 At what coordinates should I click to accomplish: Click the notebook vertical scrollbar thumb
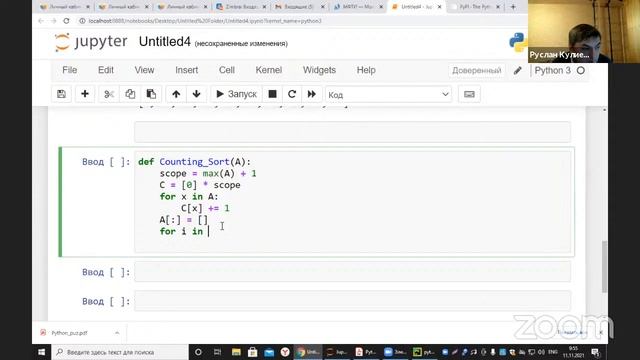[x=604, y=267]
